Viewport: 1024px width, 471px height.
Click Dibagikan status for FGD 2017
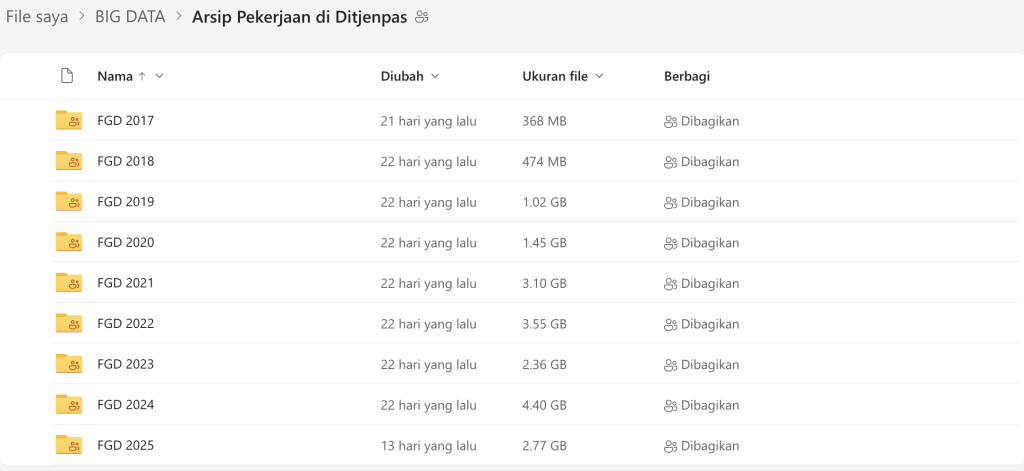[701, 122]
